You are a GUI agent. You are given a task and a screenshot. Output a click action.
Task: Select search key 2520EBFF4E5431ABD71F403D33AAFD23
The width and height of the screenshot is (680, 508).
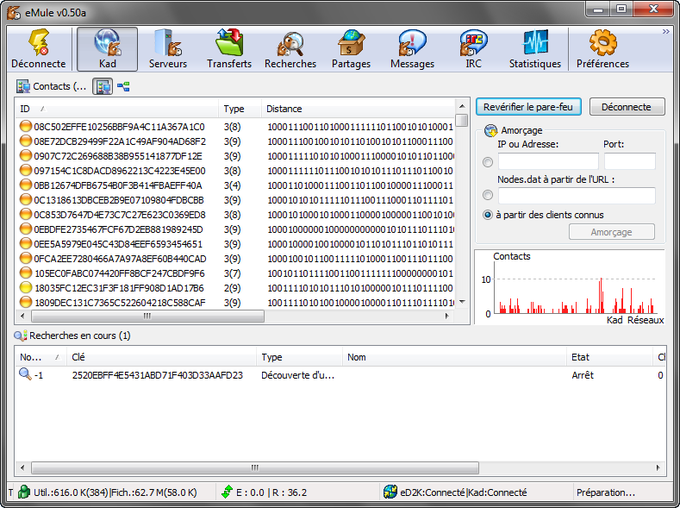click(157, 375)
